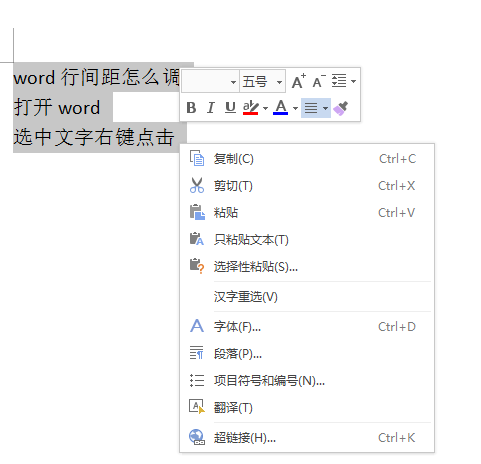The width and height of the screenshot is (481, 464).
Task: Click the Ctrl+C shortcut label
Action: (397, 159)
